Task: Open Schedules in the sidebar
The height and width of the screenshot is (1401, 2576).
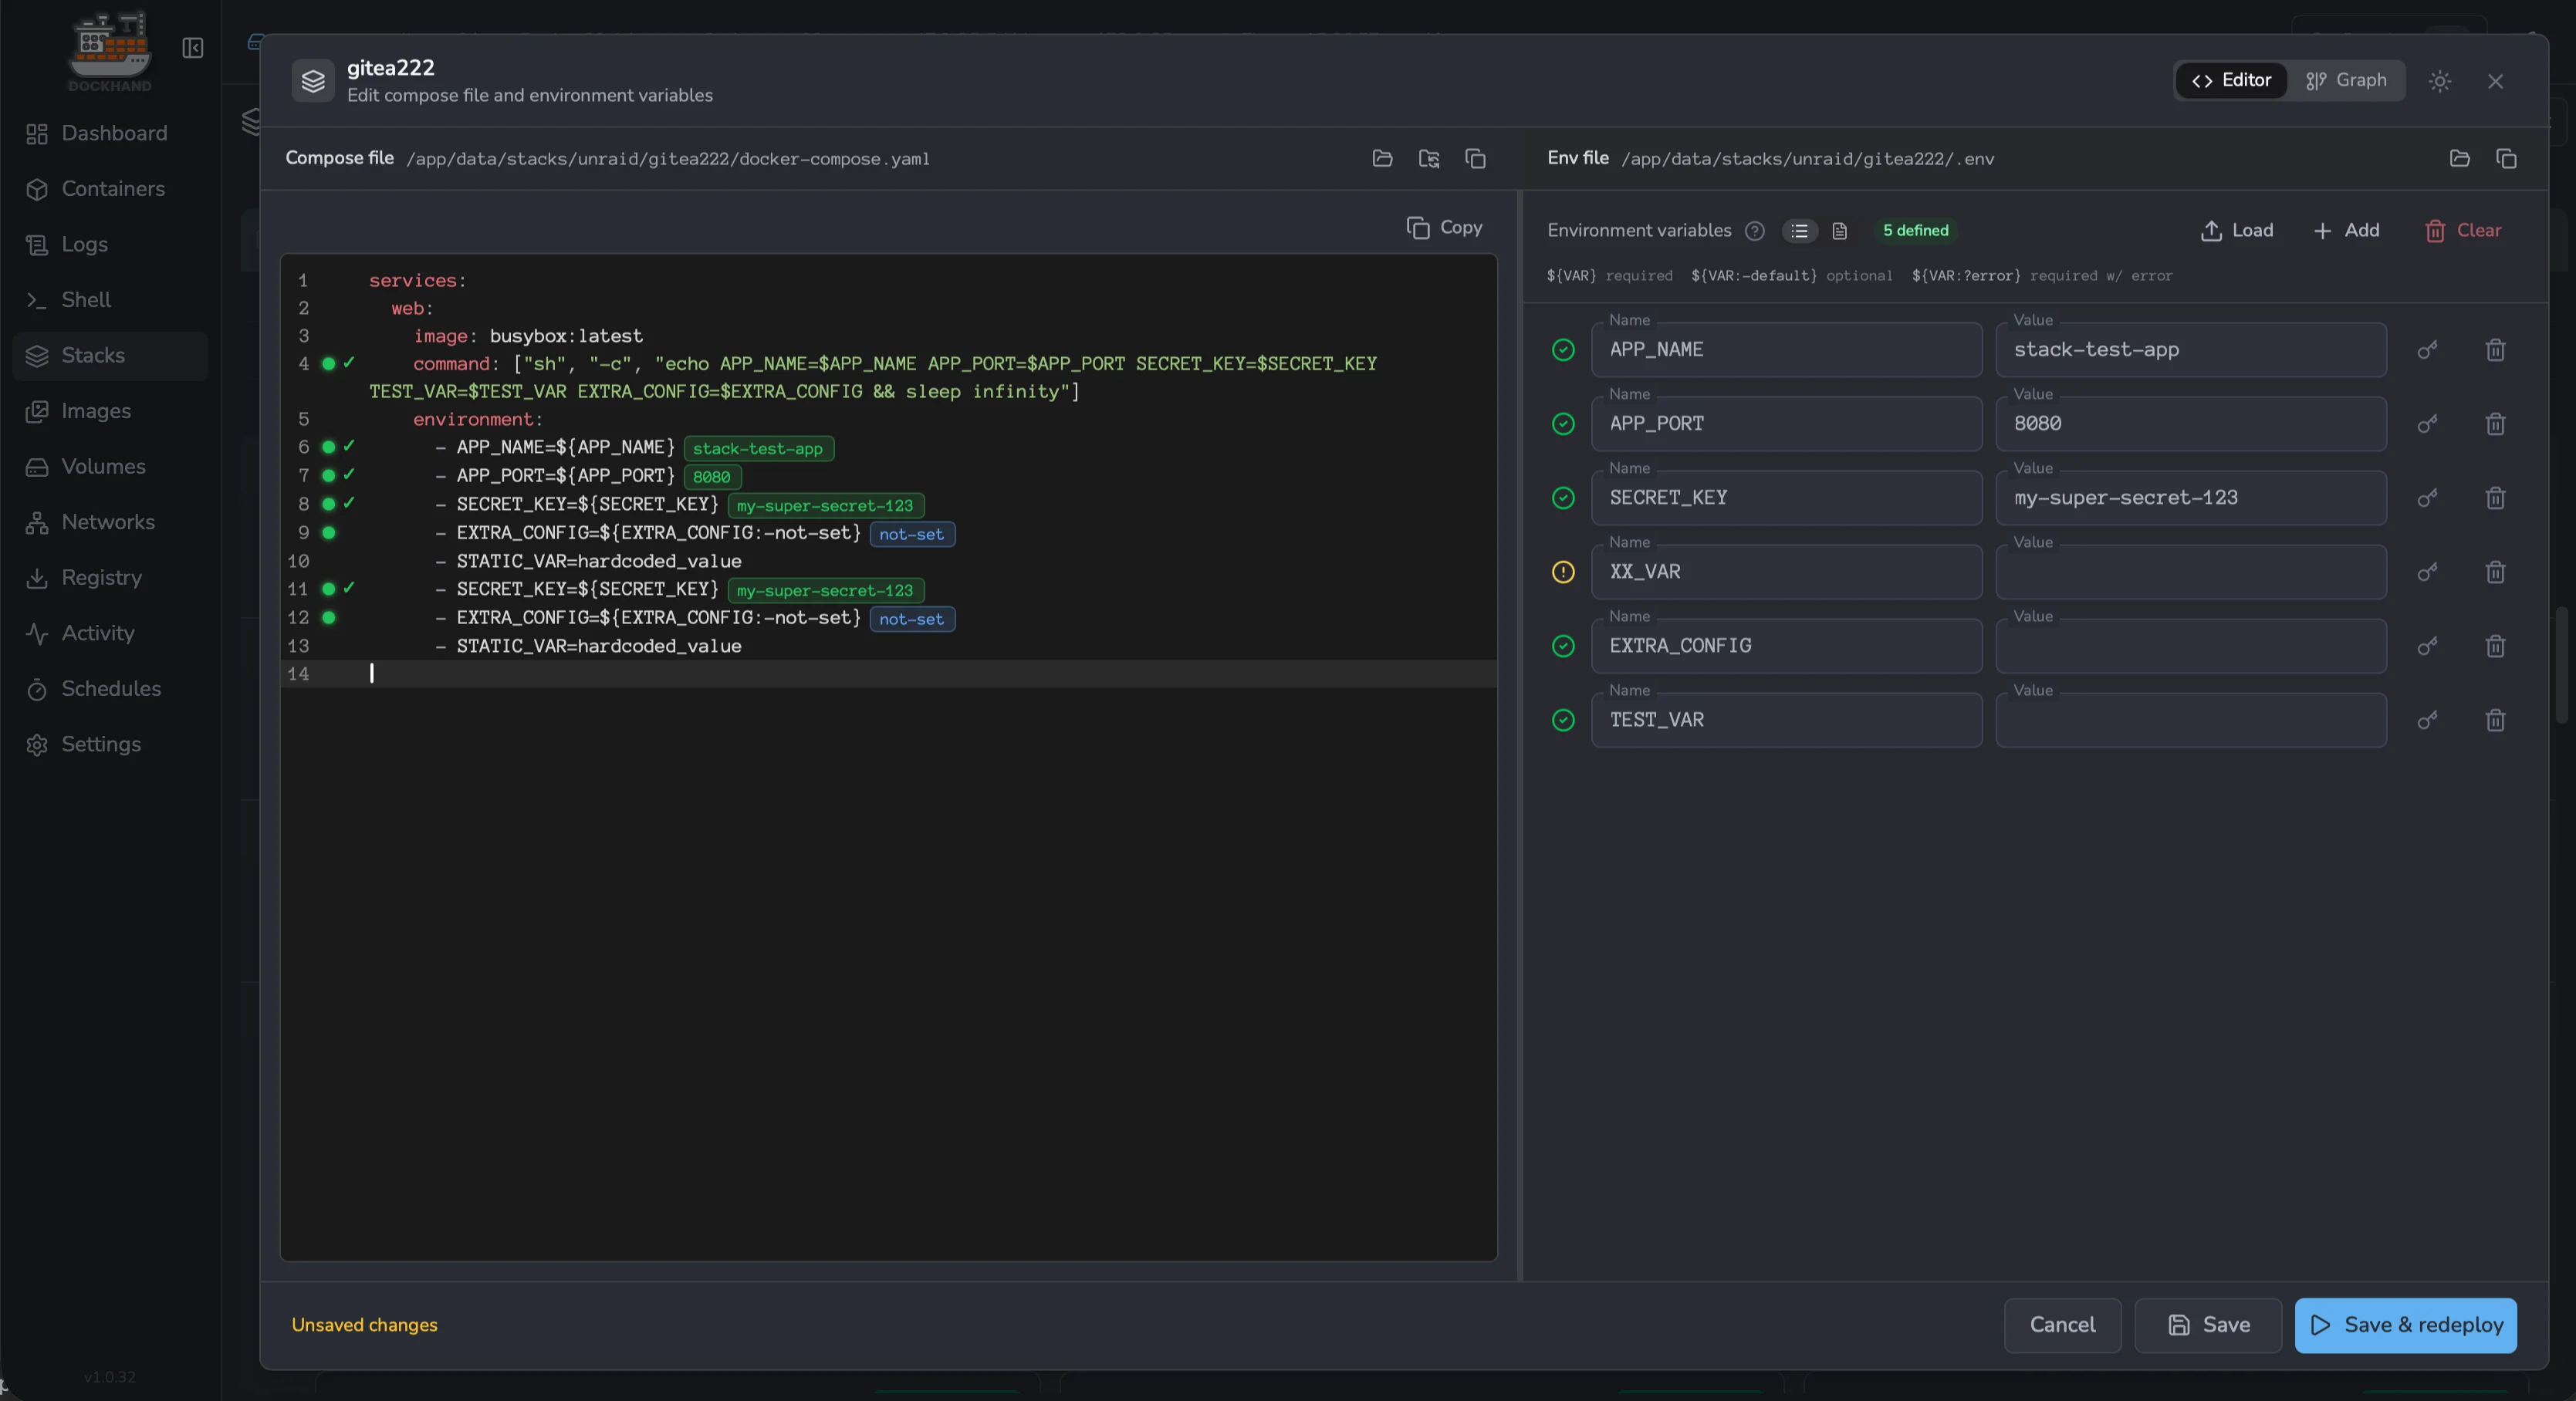Action: point(110,688)
